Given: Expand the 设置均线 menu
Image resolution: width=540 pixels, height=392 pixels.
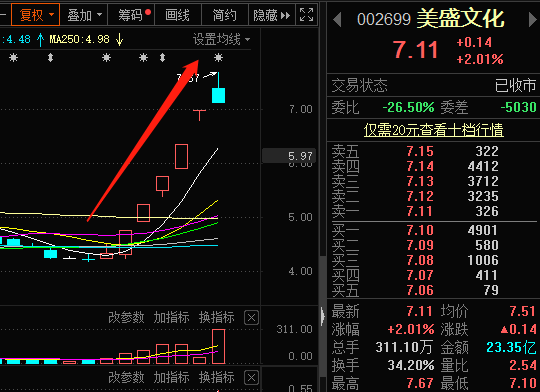Looking at the screenshot, I should [221, 39].
